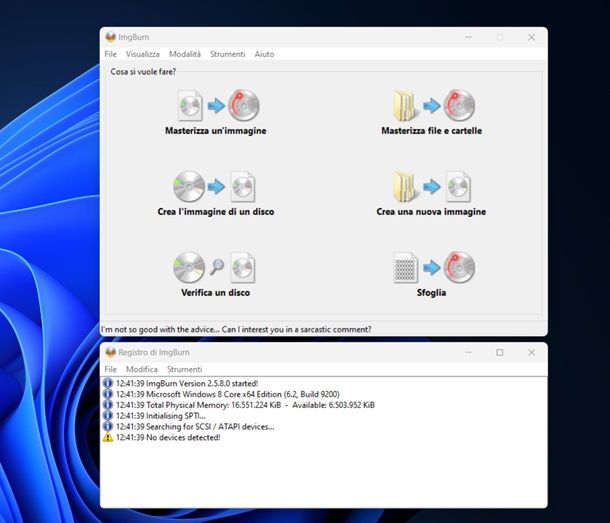Screen dimensions: 610x523
Task: Select log line 'Initialising SPTI...'
Action: pos(161,416)
